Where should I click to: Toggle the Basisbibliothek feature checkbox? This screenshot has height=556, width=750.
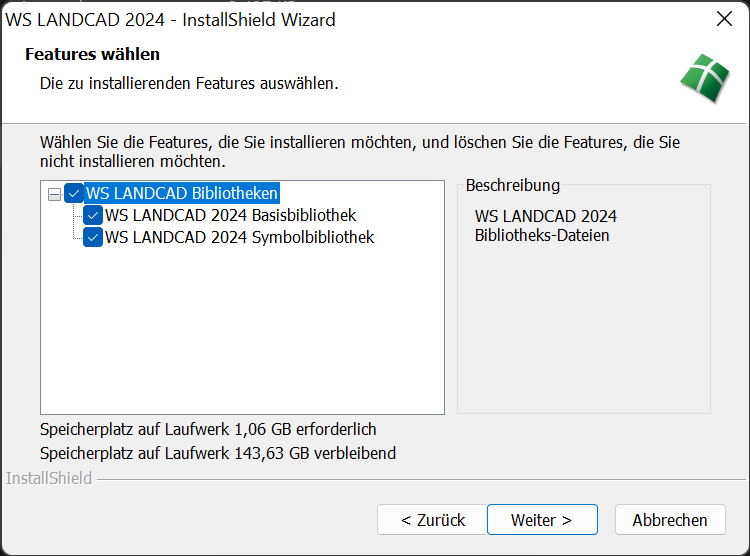pos(93,215)
